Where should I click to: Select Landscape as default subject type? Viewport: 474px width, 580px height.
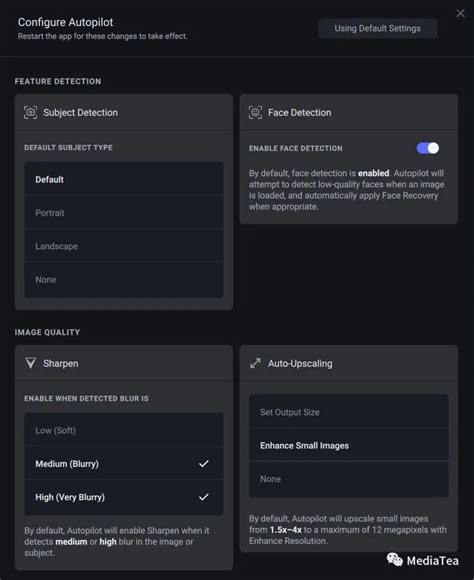124,246
